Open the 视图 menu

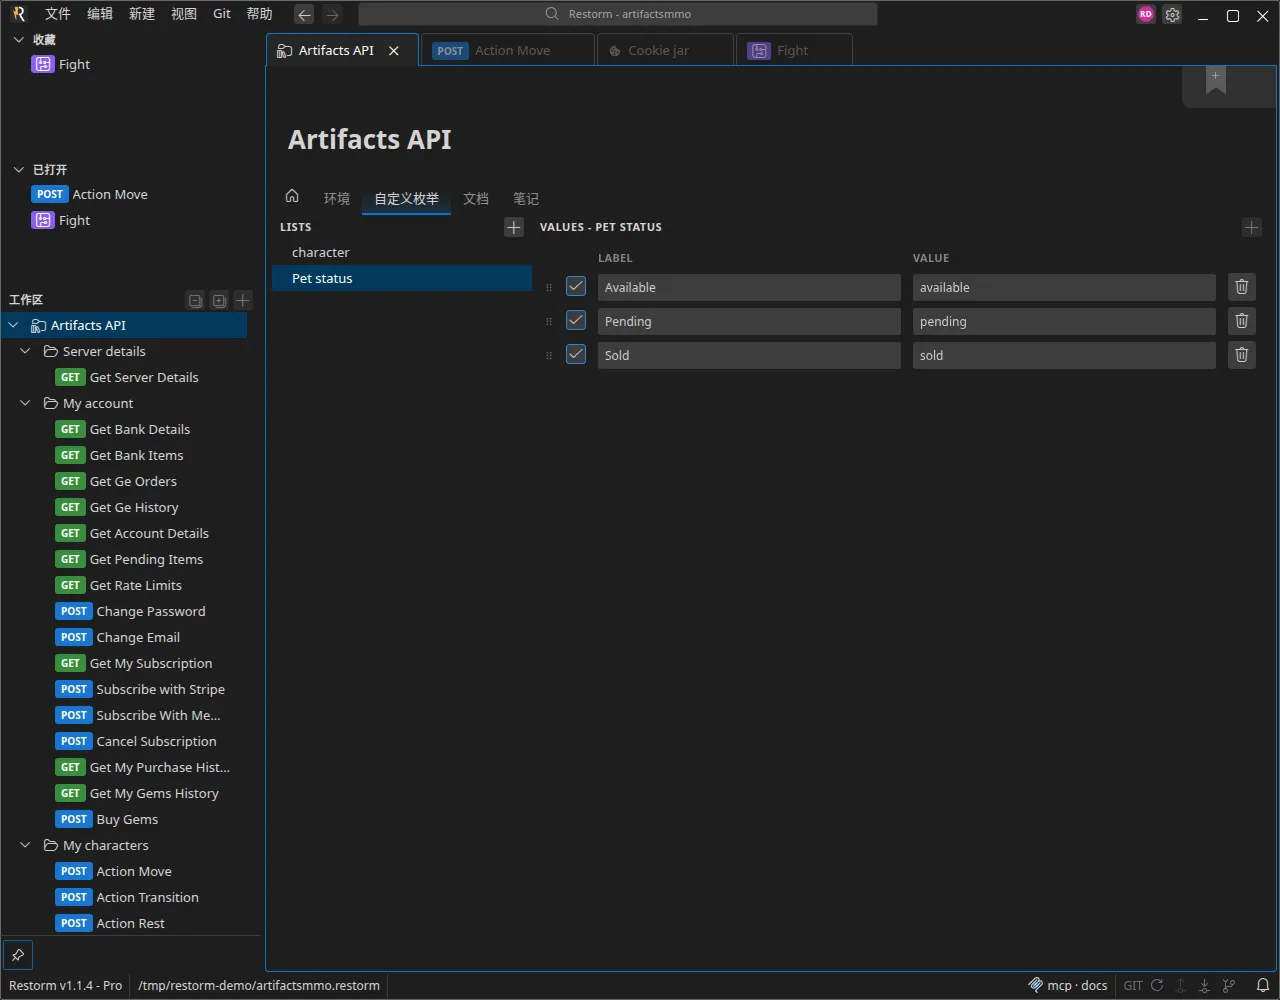point(184,14)
